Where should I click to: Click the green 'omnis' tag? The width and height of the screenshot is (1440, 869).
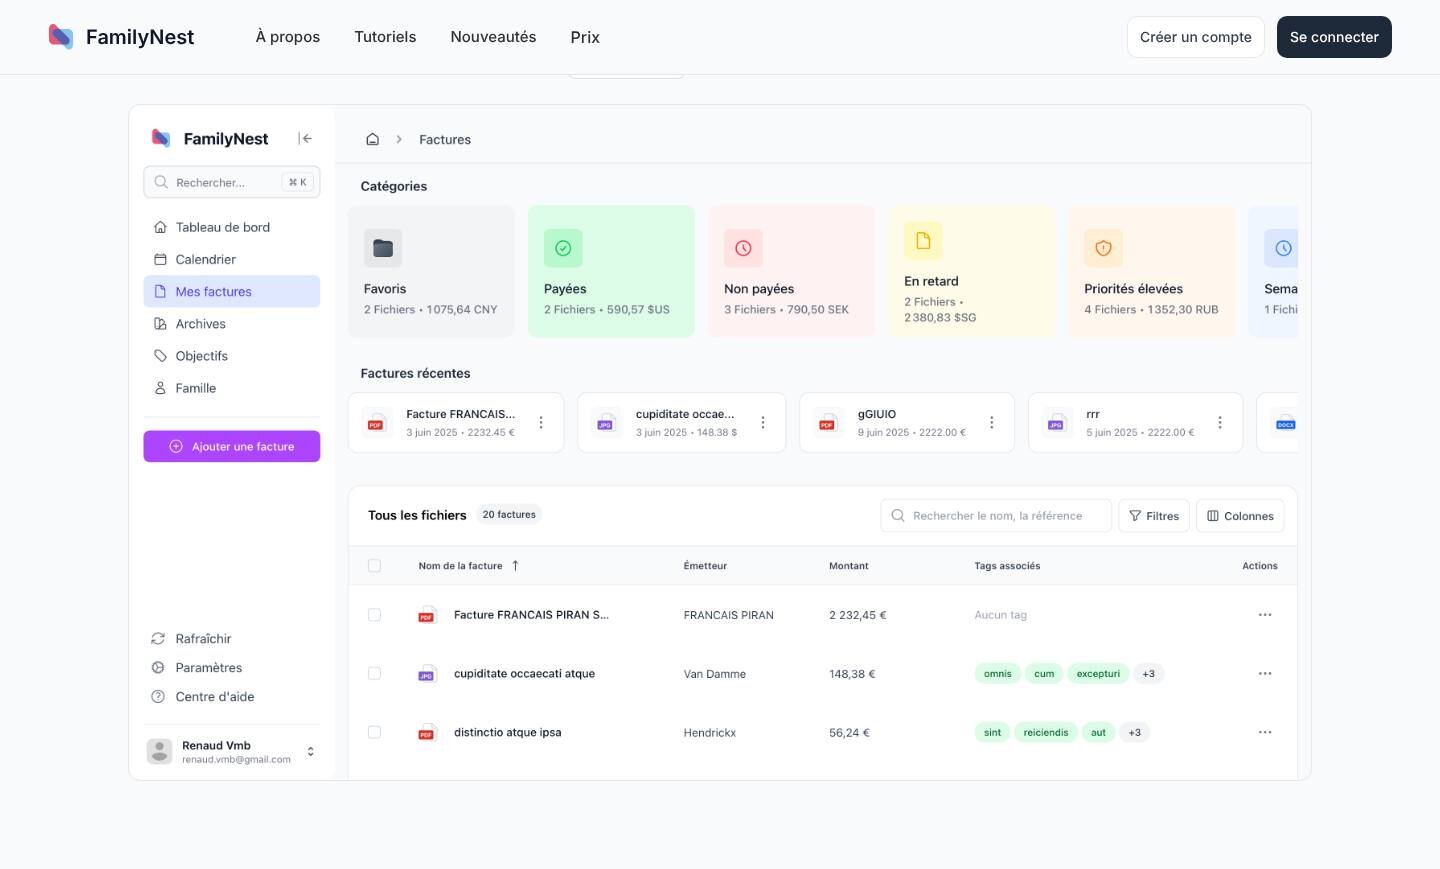coord(998,674)
